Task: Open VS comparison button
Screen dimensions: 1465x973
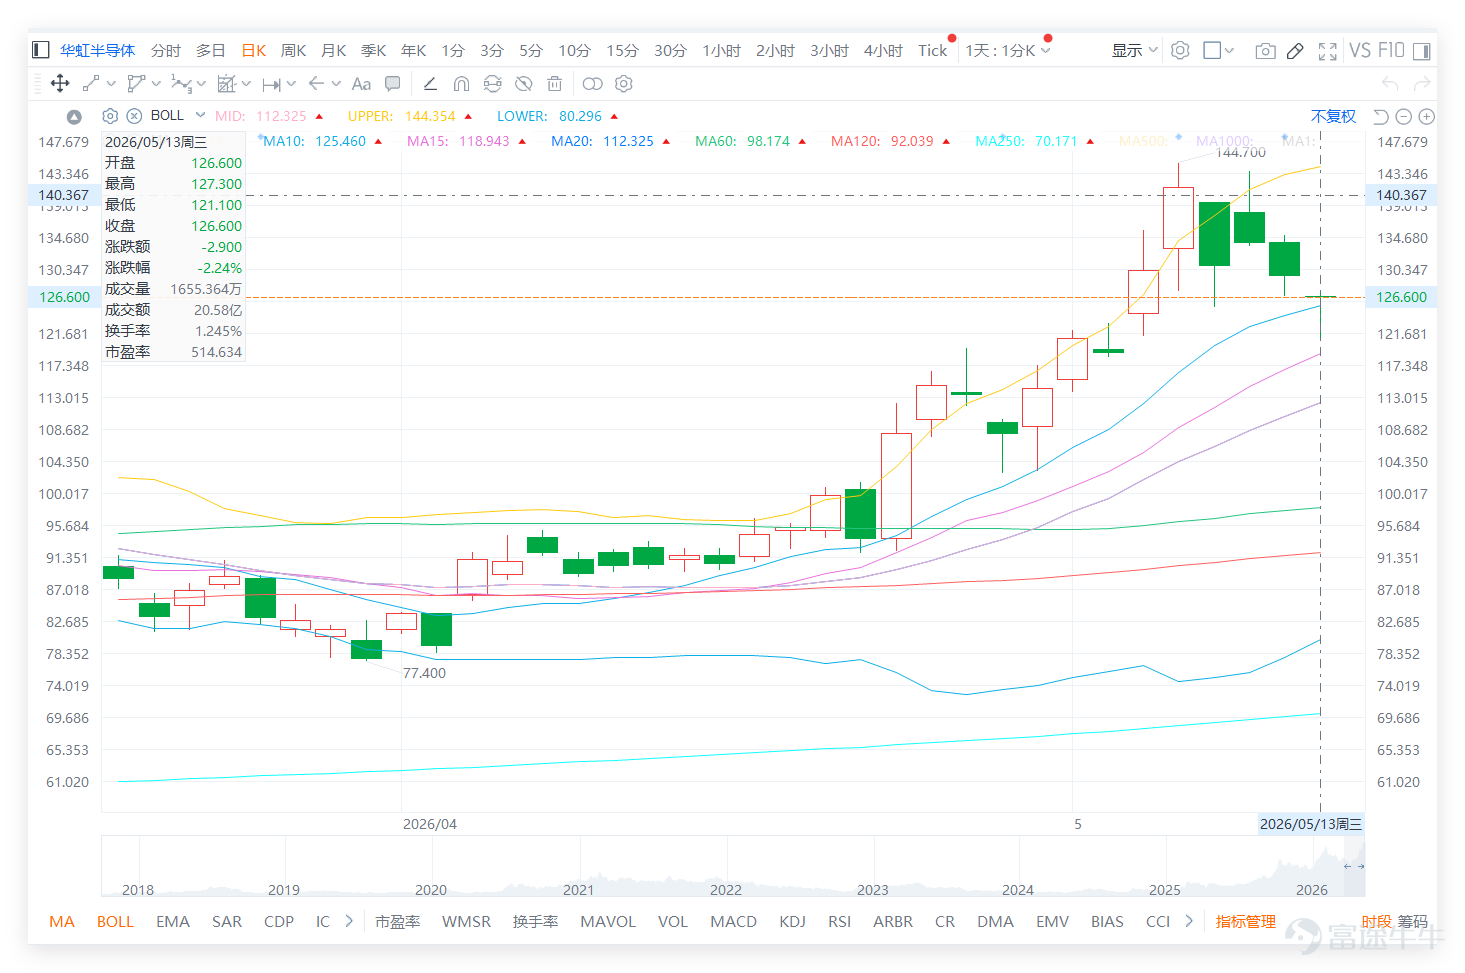Action: click(1360, 50)
